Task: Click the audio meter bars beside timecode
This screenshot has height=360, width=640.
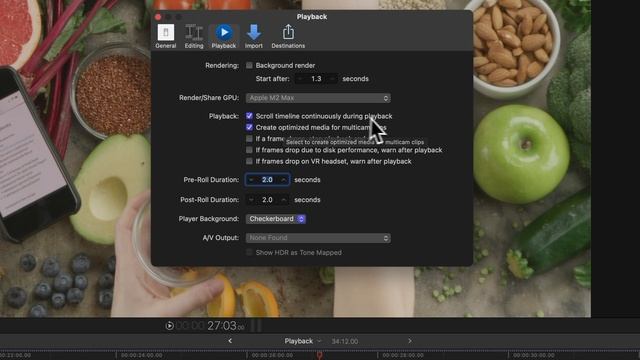Action: click(x=256, y=326)
